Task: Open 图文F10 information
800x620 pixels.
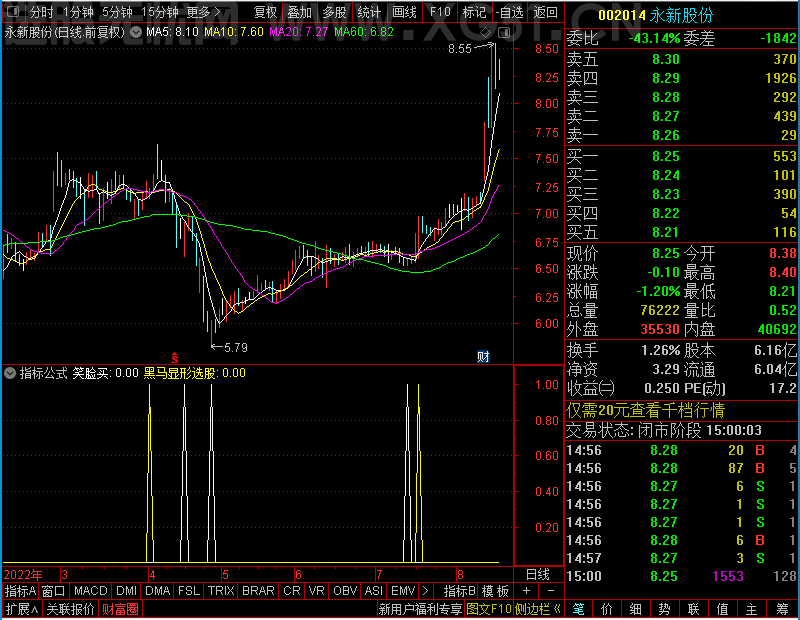Action: [489, 609]
